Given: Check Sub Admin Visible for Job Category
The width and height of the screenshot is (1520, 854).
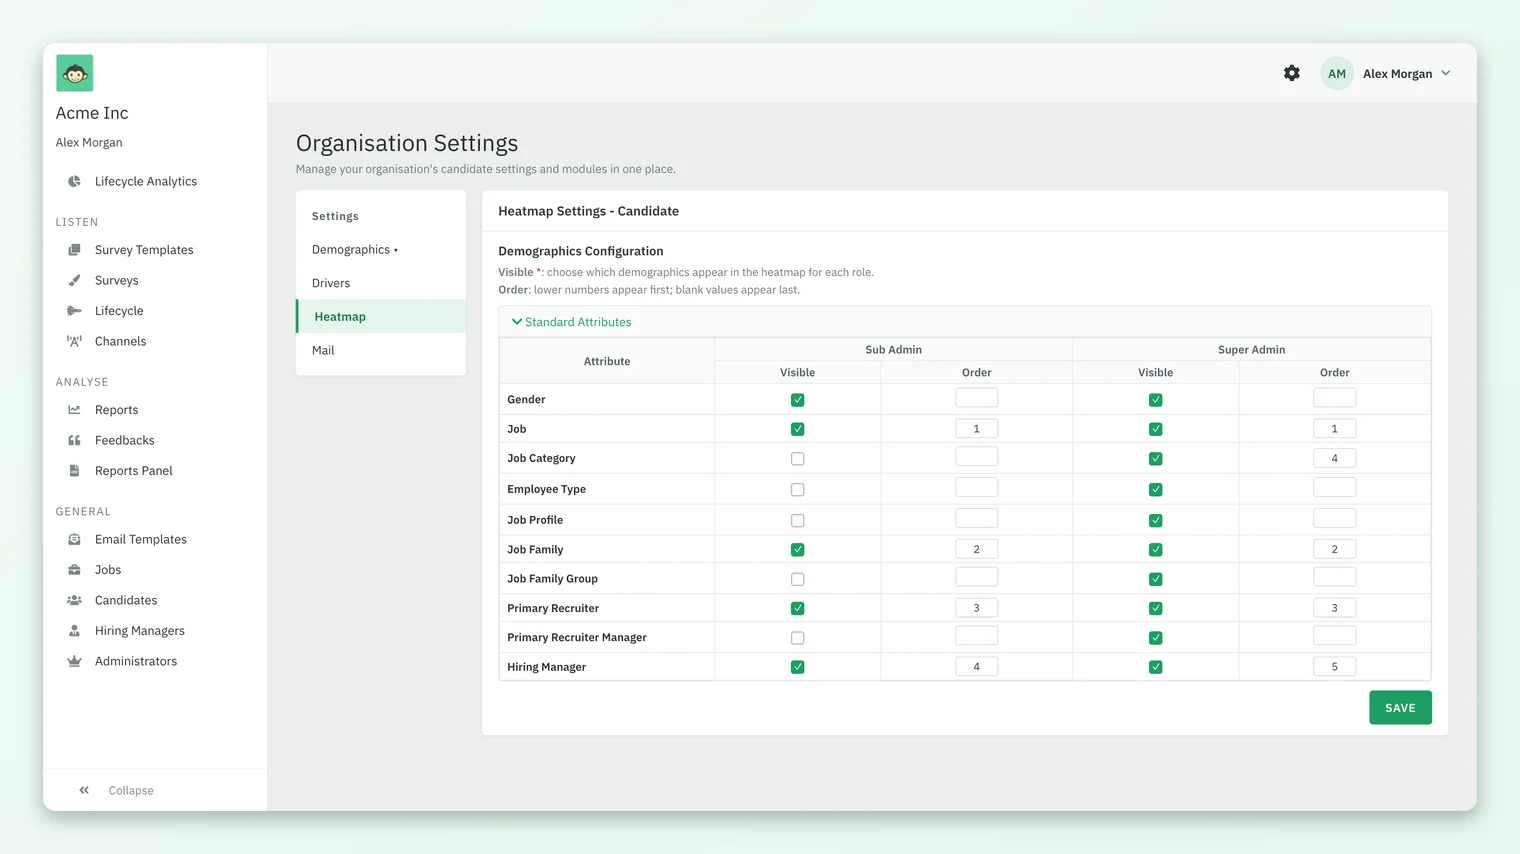Looking at the screenshot, I should [x=797, y=459].
